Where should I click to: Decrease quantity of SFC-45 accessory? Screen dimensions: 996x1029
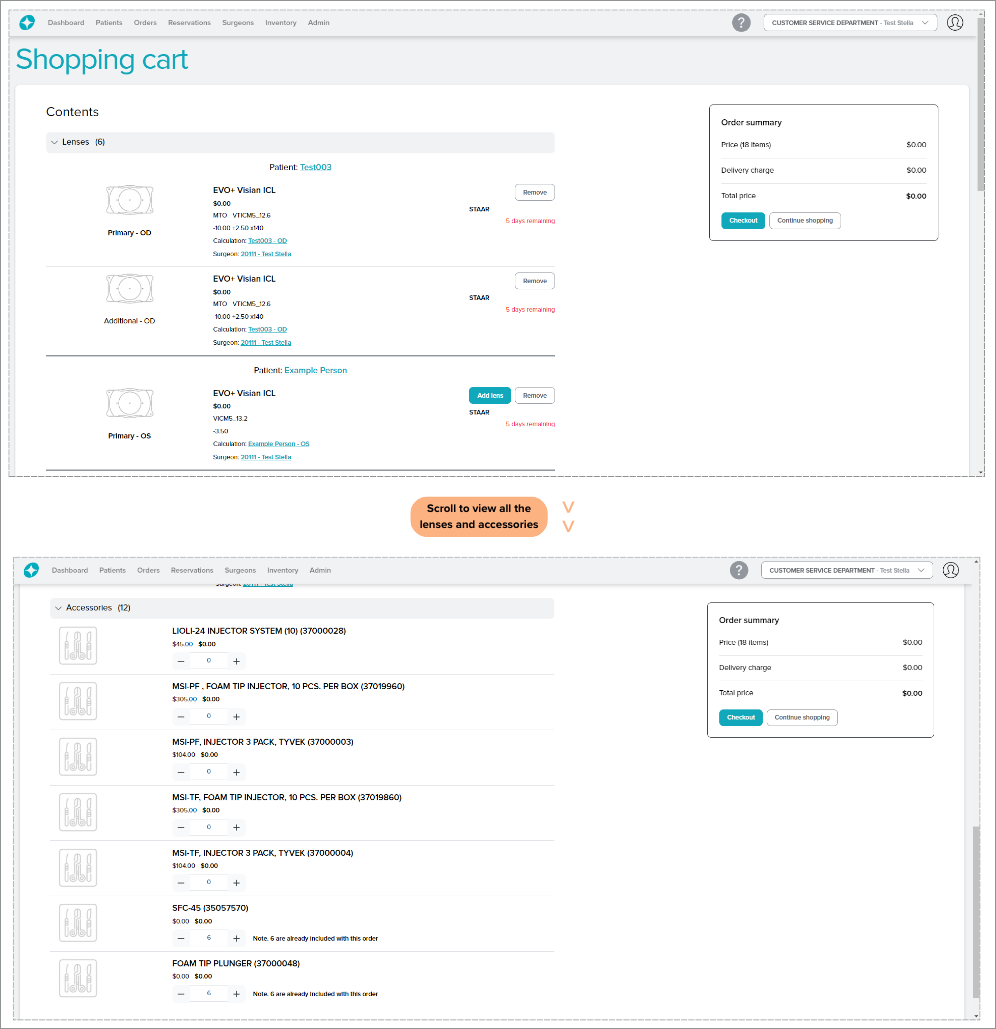tap(181, 938)
